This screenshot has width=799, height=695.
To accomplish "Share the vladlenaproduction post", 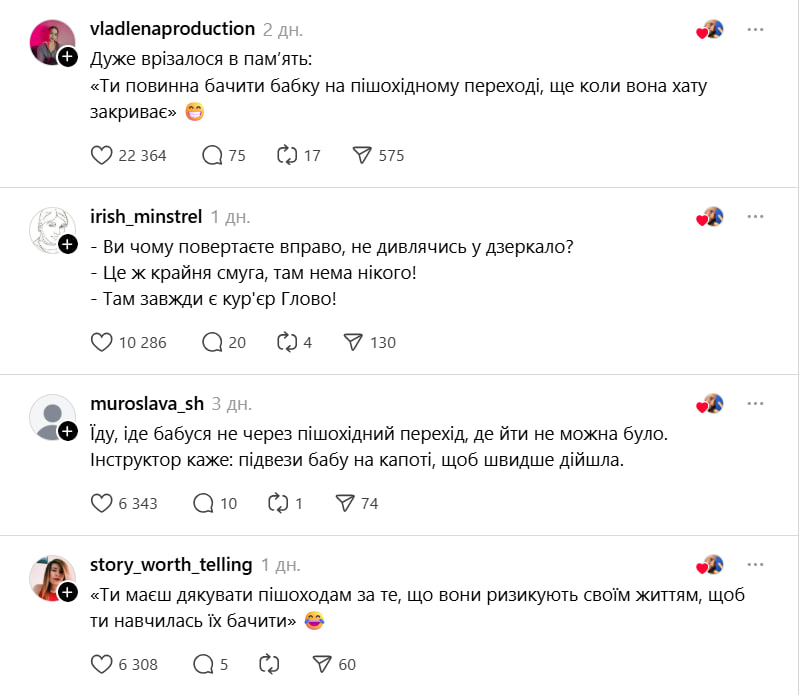I will coord(362,155).
